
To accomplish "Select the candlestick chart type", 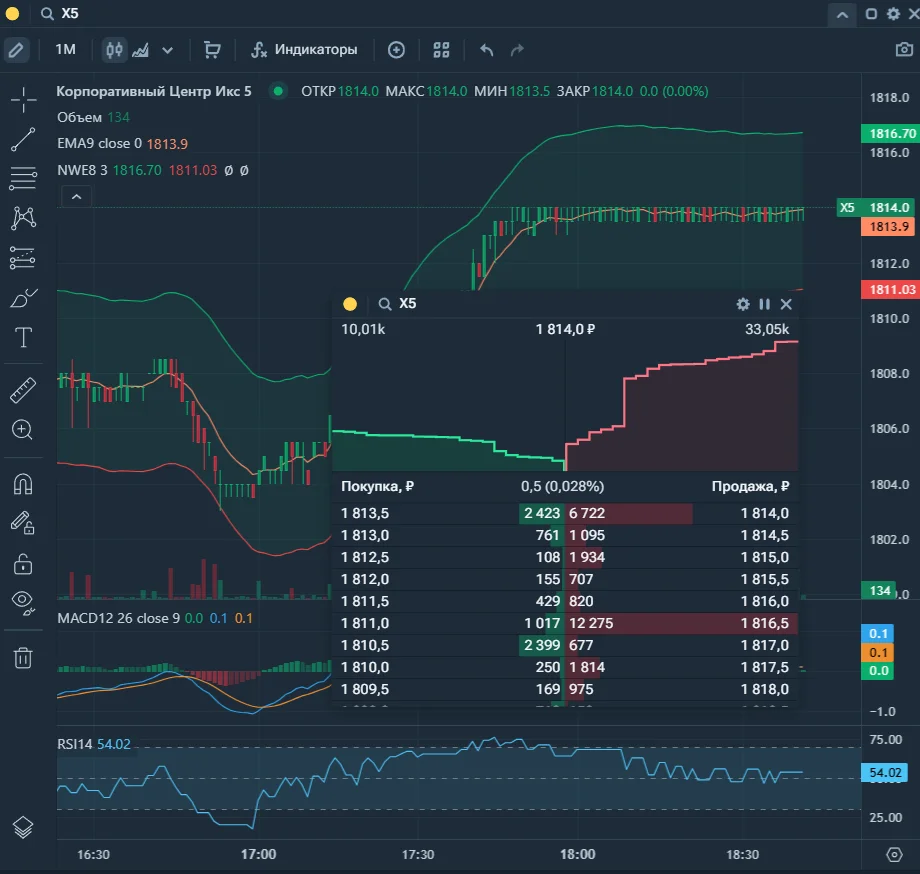I will pos(114,50).
